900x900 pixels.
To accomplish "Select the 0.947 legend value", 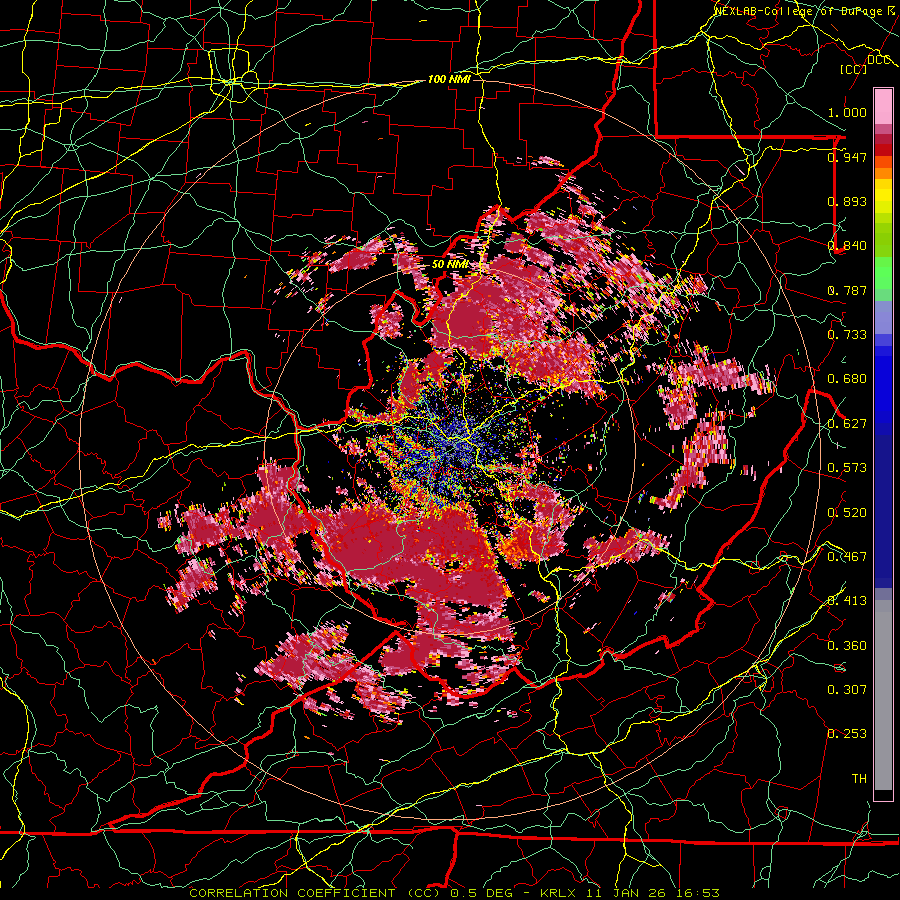I will click(x=847, y=157).
